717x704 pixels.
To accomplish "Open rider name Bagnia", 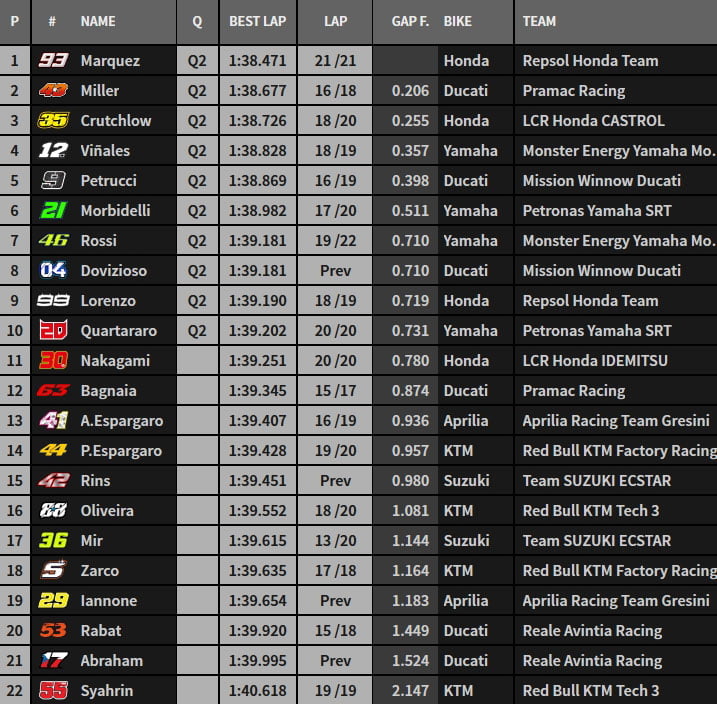I will point(108,391).
